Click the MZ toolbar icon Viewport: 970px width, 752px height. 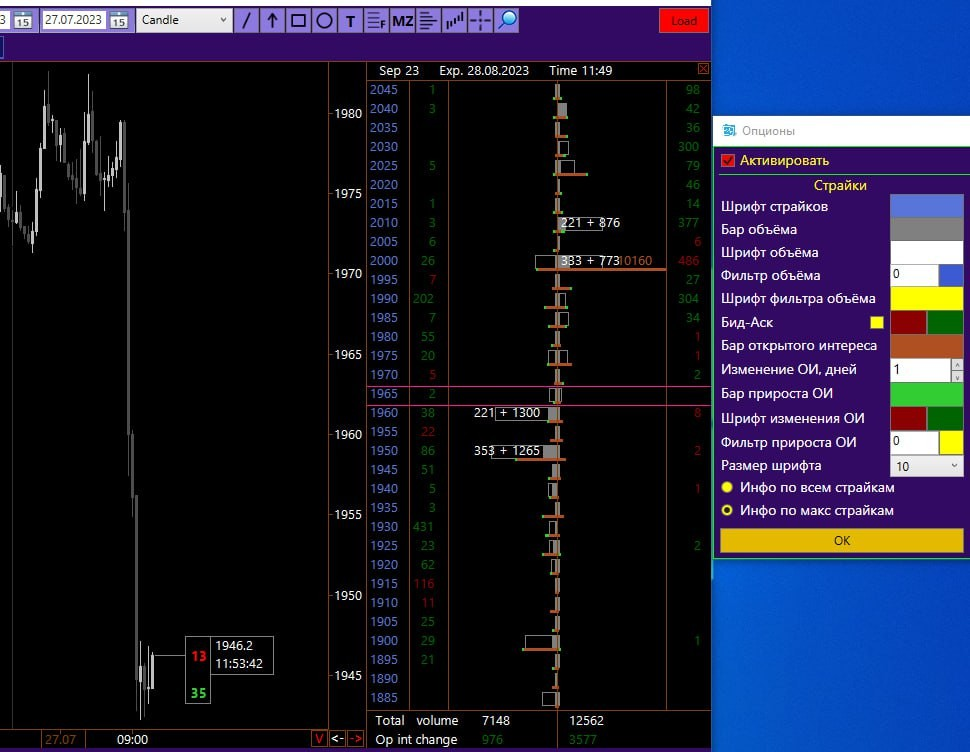click(x=402, y=20)
